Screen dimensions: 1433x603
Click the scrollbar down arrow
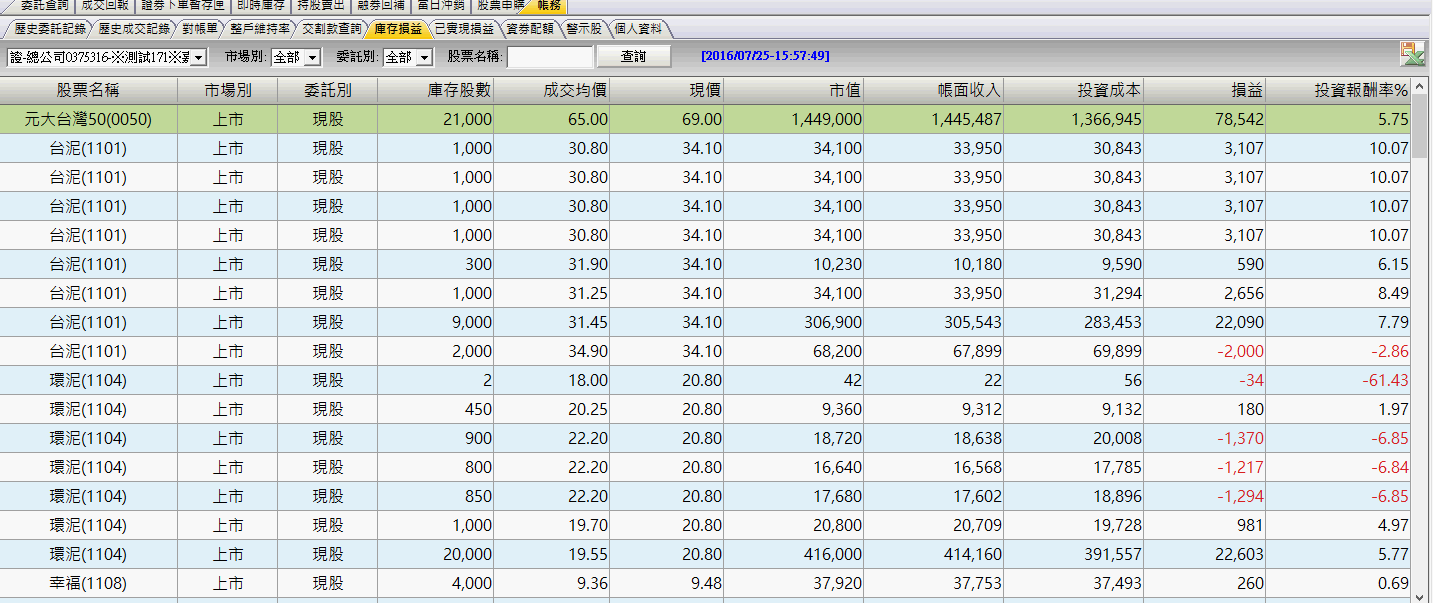1421,595
